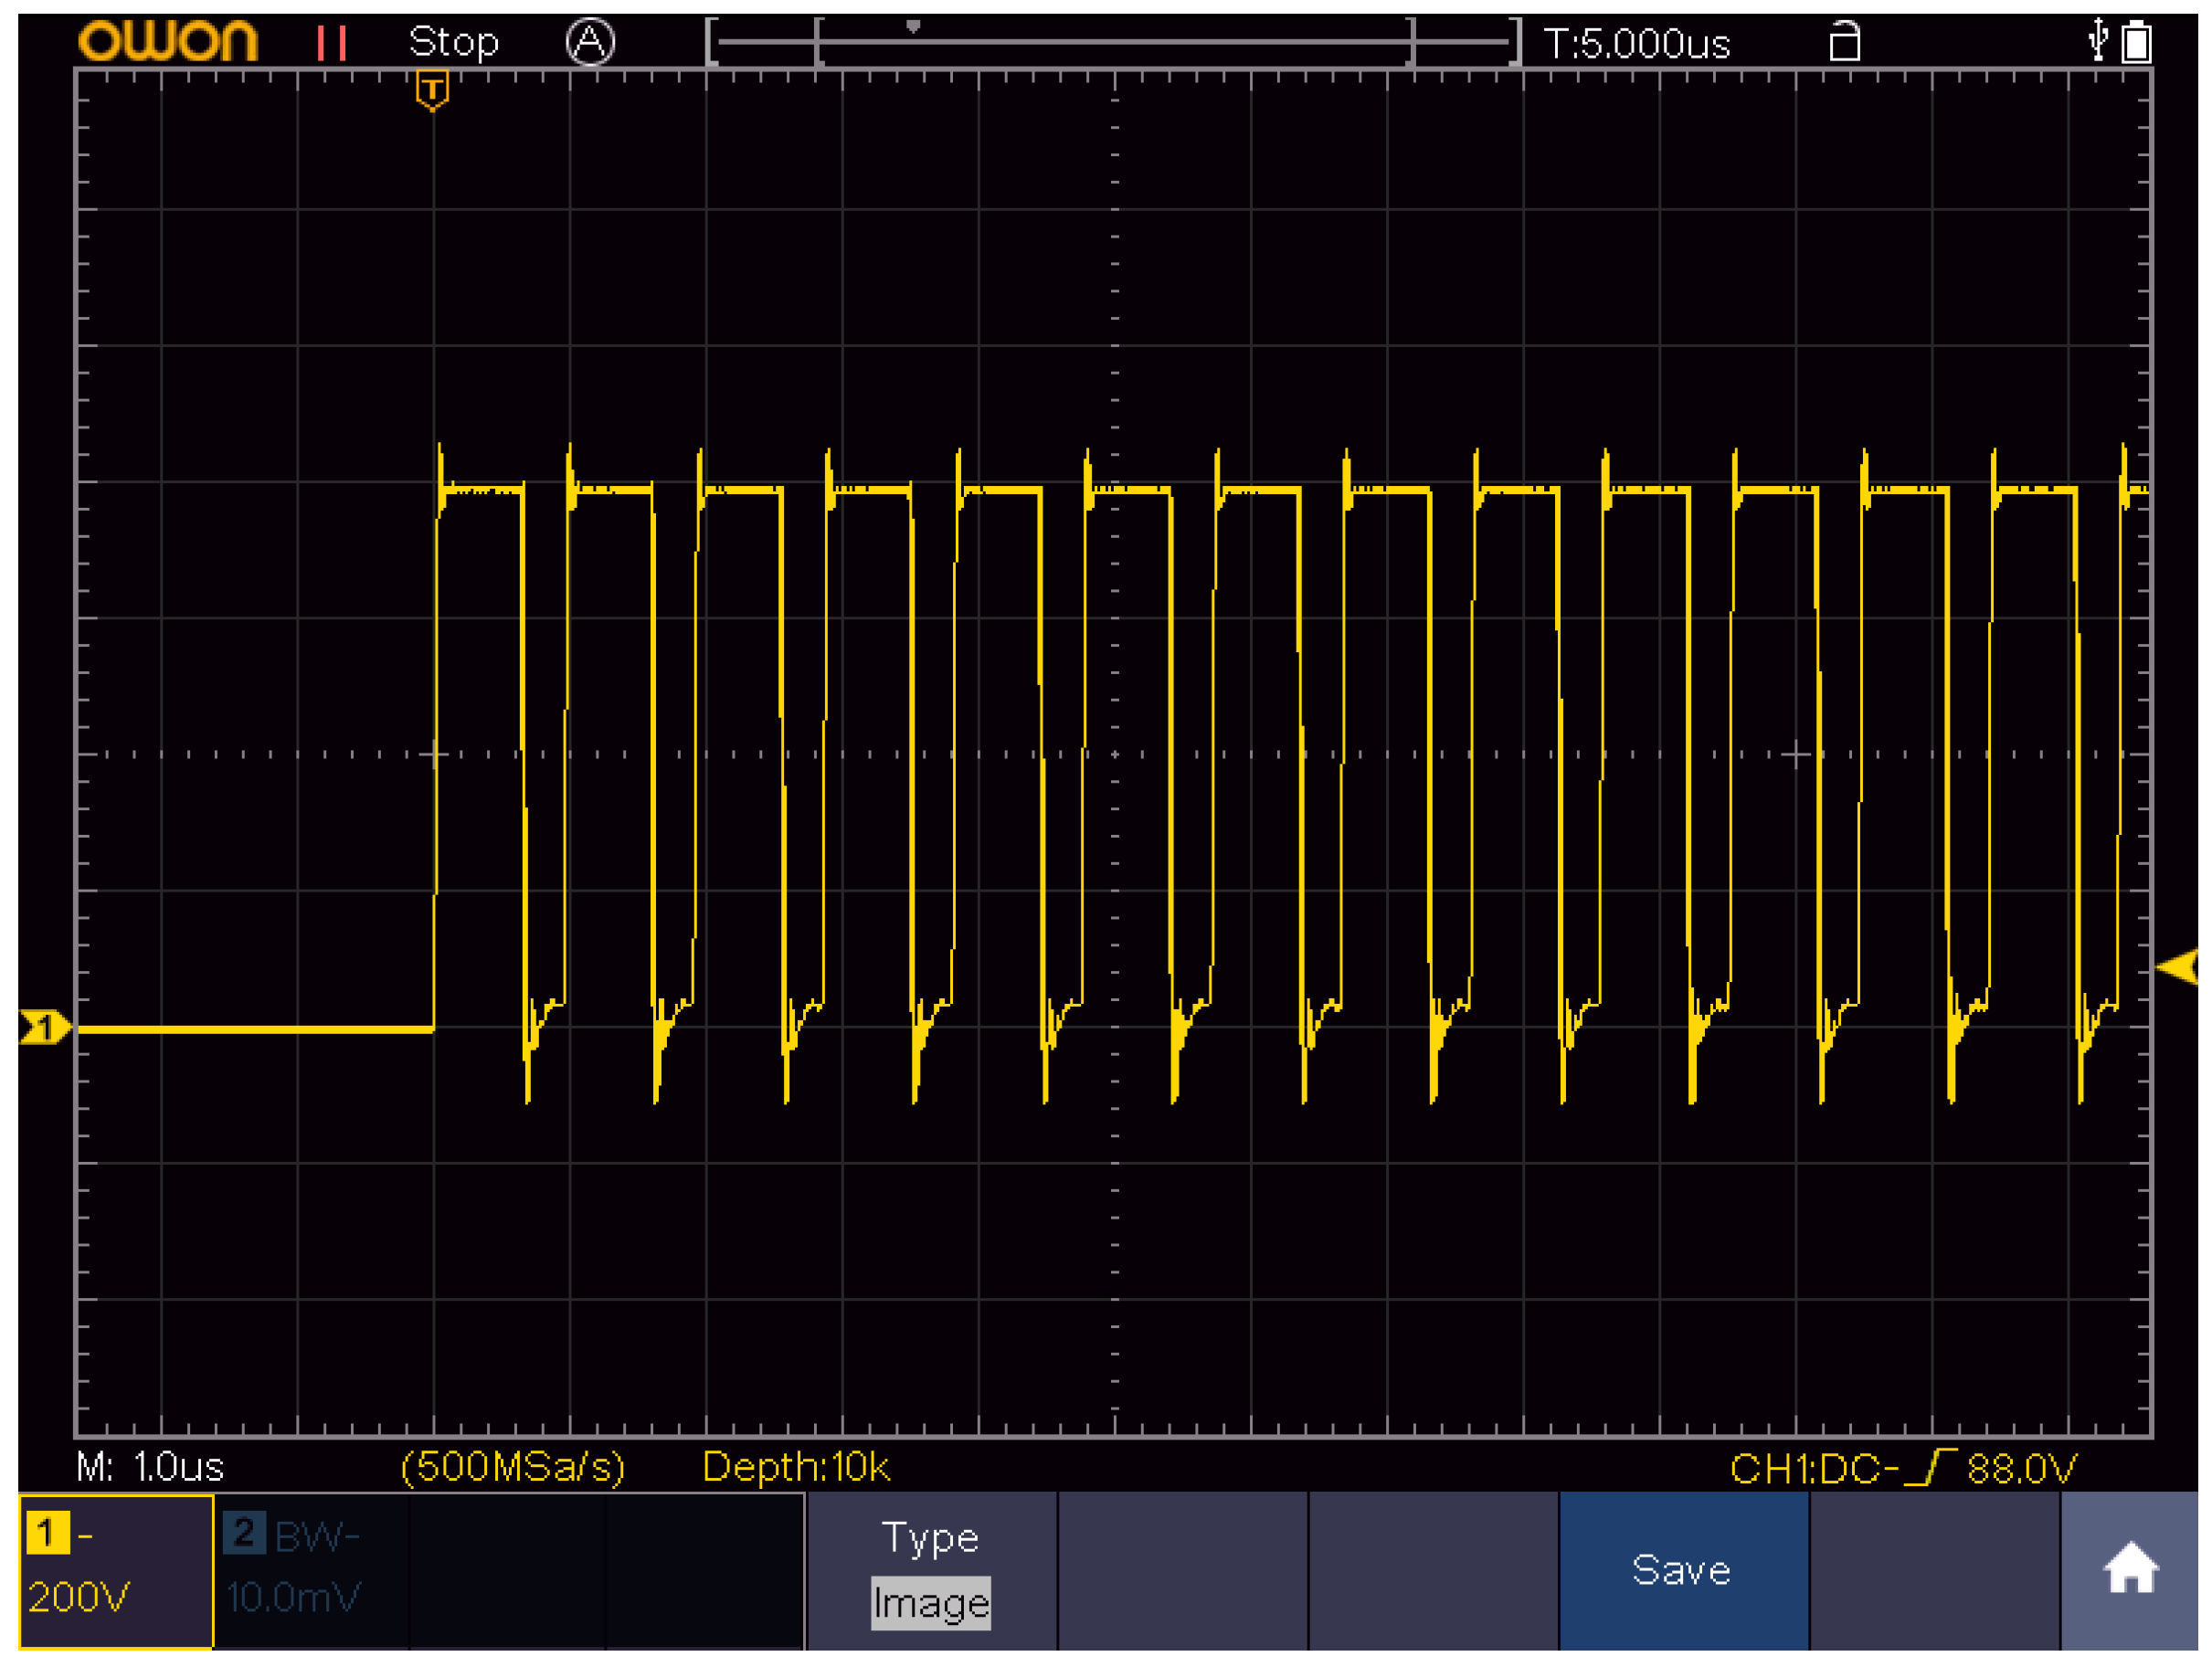This screenshot has height=1667, width=2212.
Task: Select the Depth:10k memory depth label
Action: point(796,1467)
